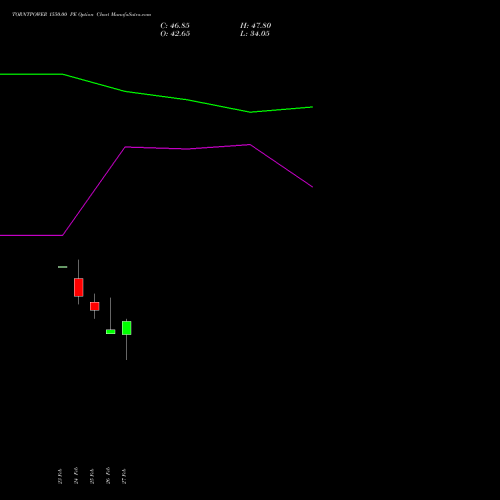Click the '27 Feb' date axis label
500x500 pixels.
[x=124, y=476]
